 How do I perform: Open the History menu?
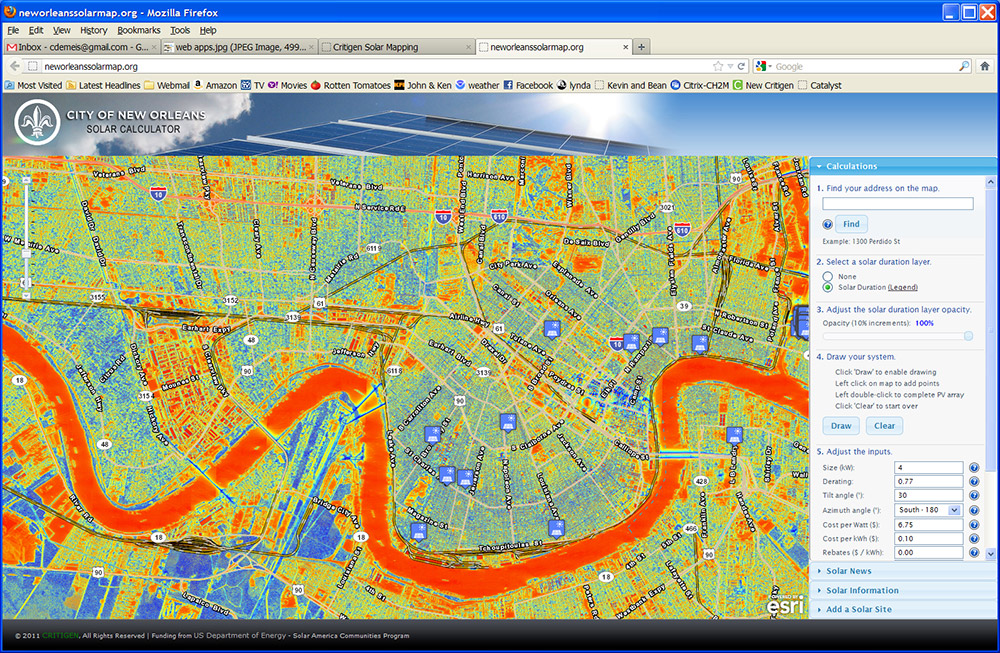(94, 30)
